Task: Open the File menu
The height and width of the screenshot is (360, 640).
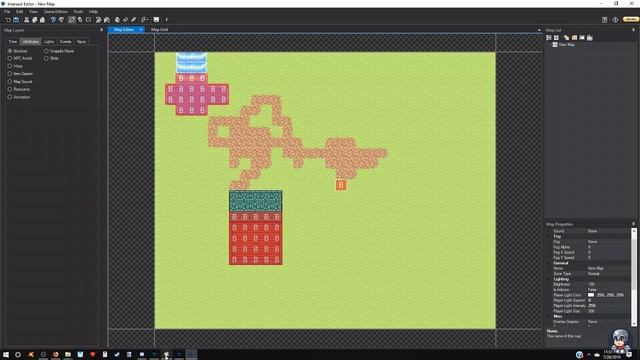Action: click(x=7, y=11)
